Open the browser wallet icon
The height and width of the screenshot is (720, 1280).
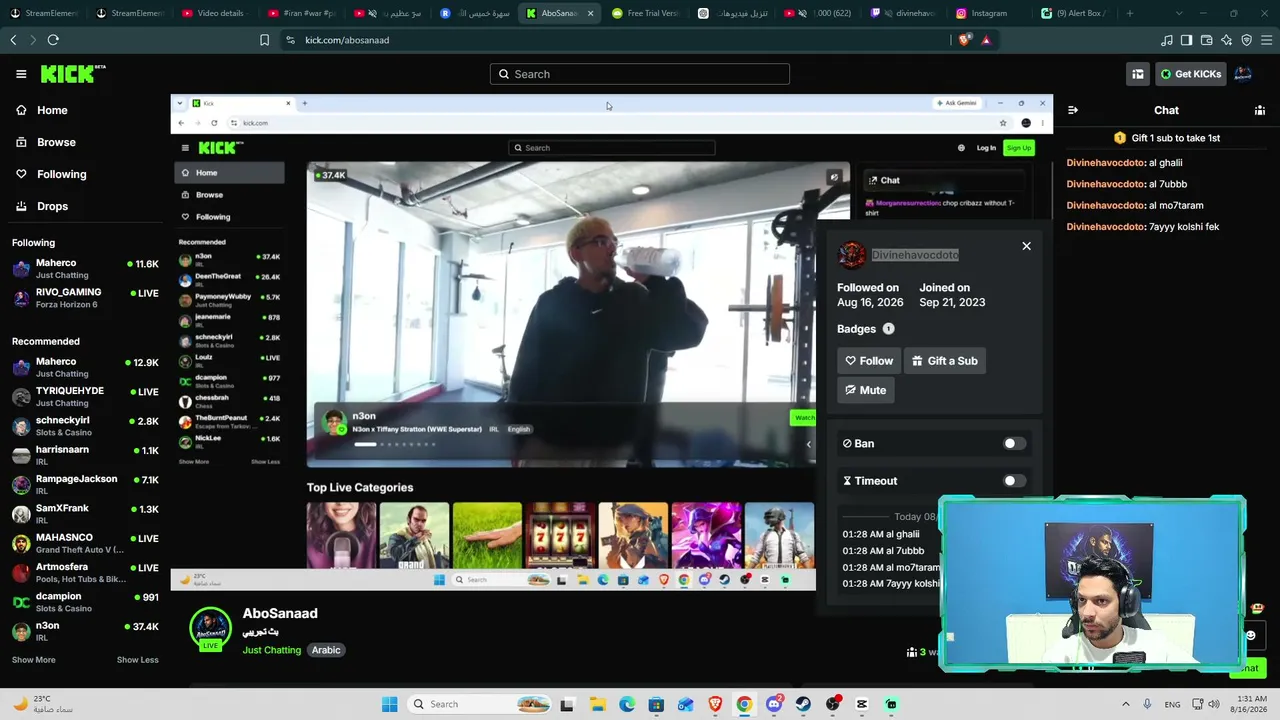point(1206,40)
